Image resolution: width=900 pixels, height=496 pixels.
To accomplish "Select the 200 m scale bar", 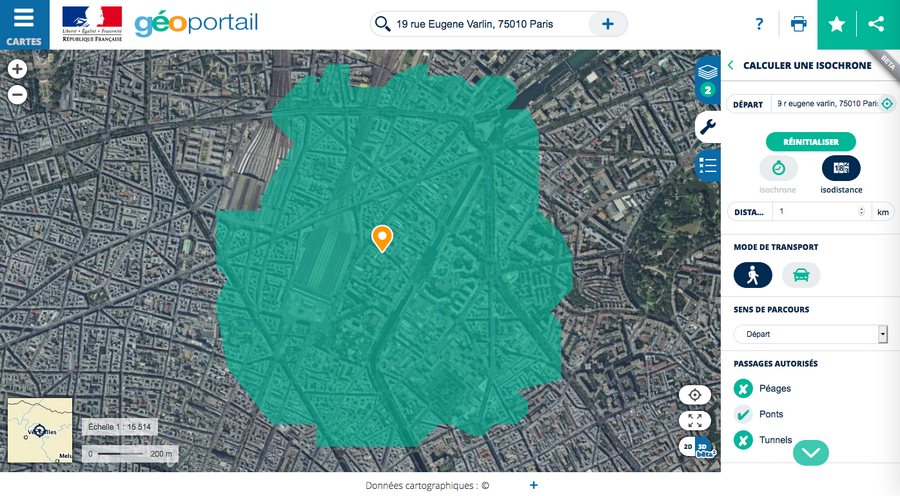I will point(130,454).
